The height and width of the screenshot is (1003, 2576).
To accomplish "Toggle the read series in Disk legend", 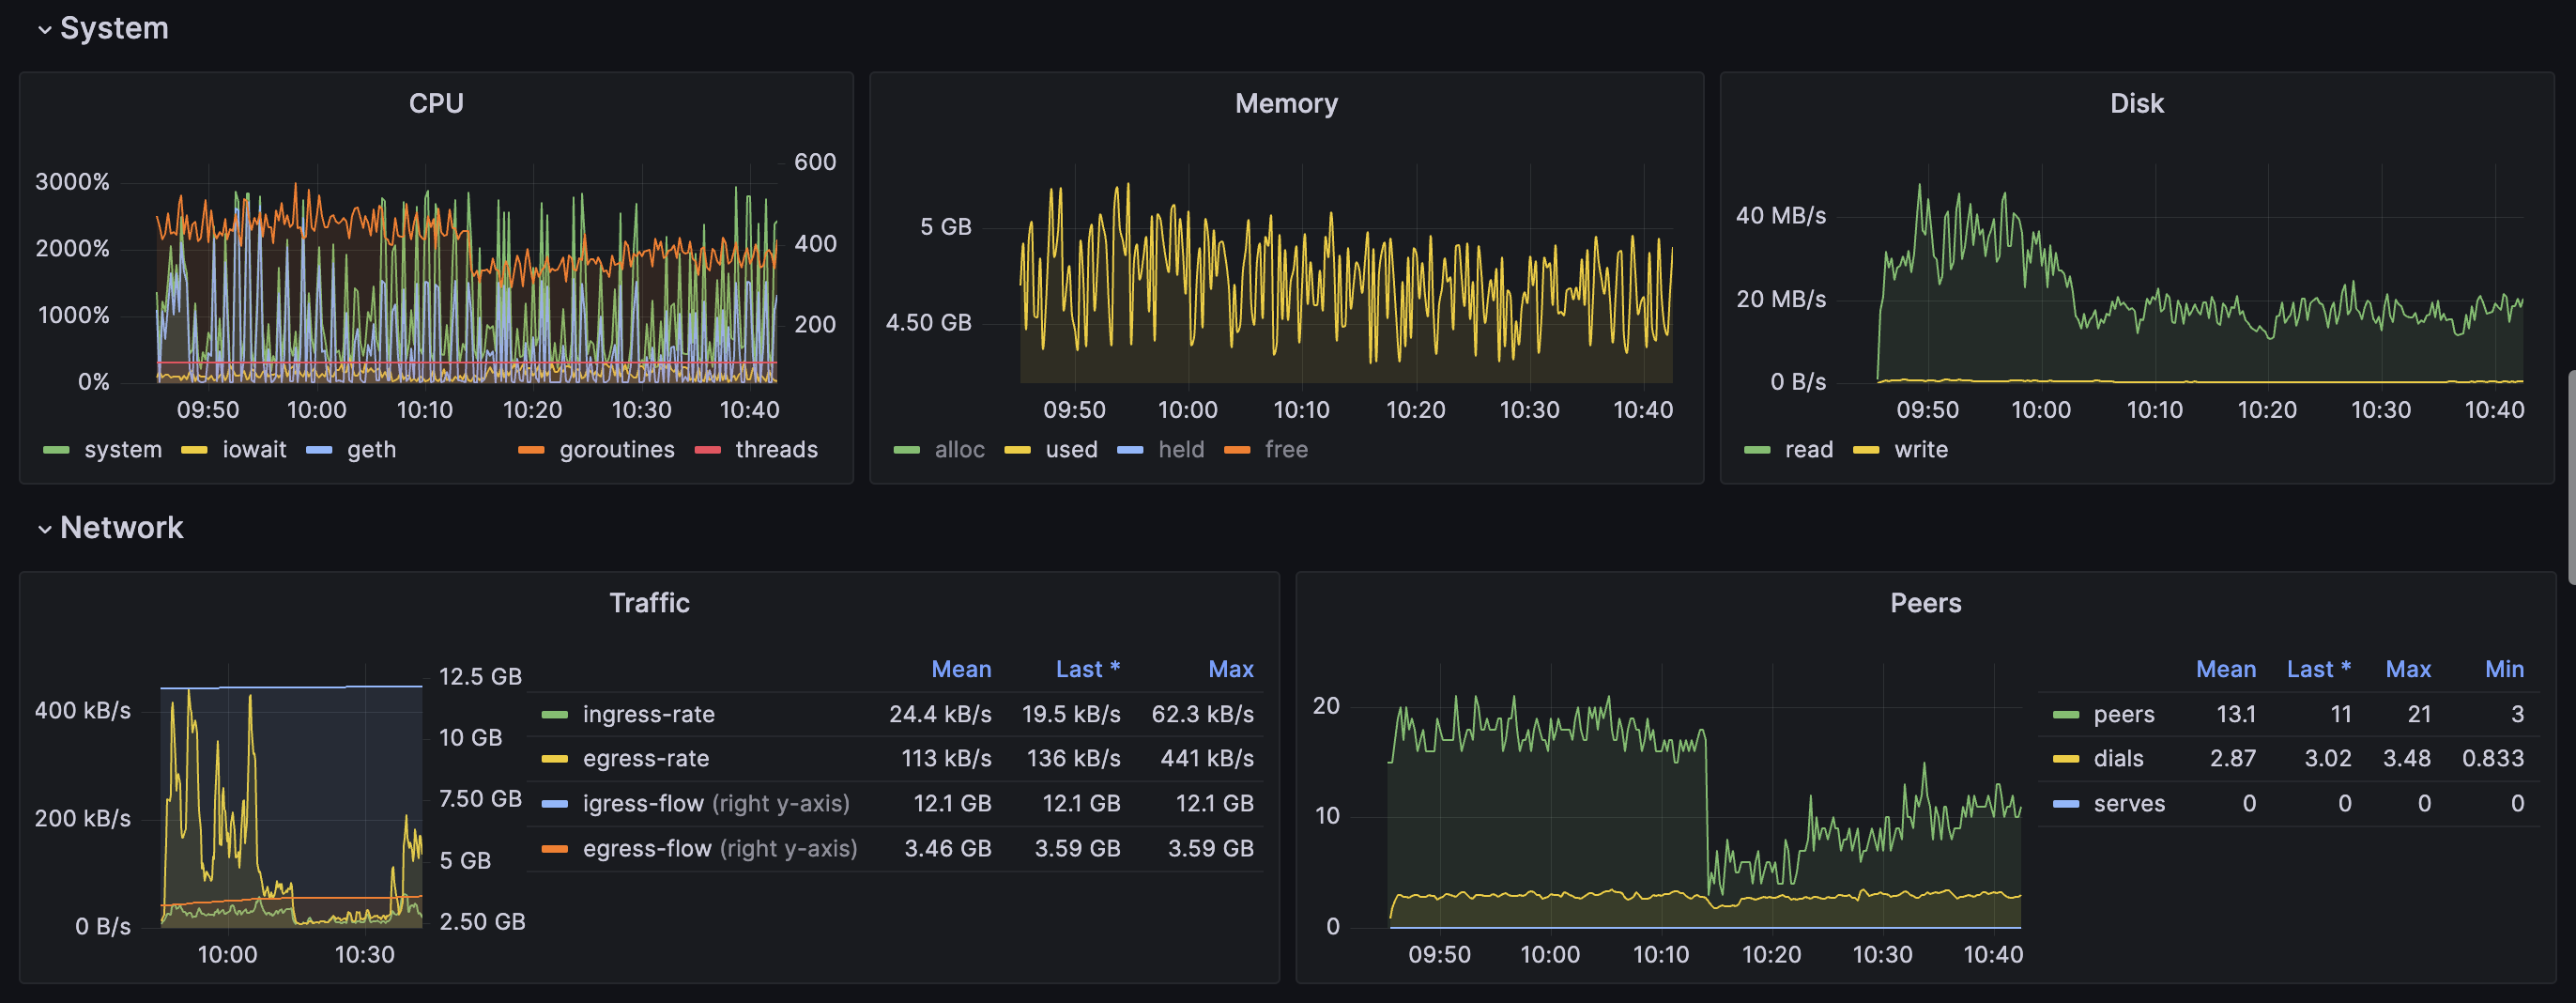I will [x=1808, y=450].
